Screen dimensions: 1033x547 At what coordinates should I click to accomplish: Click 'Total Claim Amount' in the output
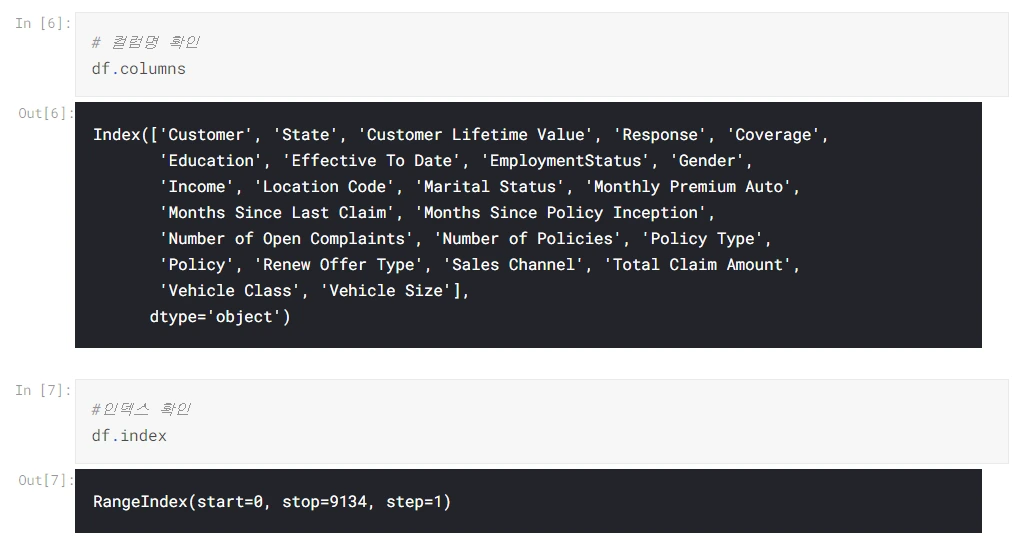(700, 265)
